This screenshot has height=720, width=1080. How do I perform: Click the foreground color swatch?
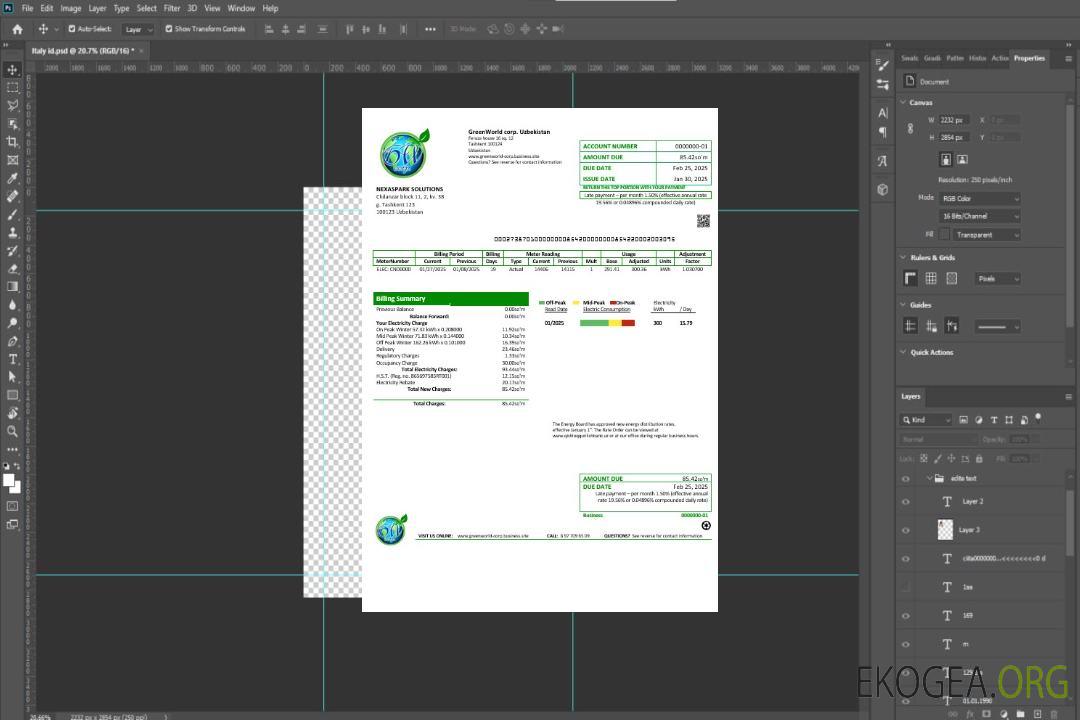tap(9, 480)
